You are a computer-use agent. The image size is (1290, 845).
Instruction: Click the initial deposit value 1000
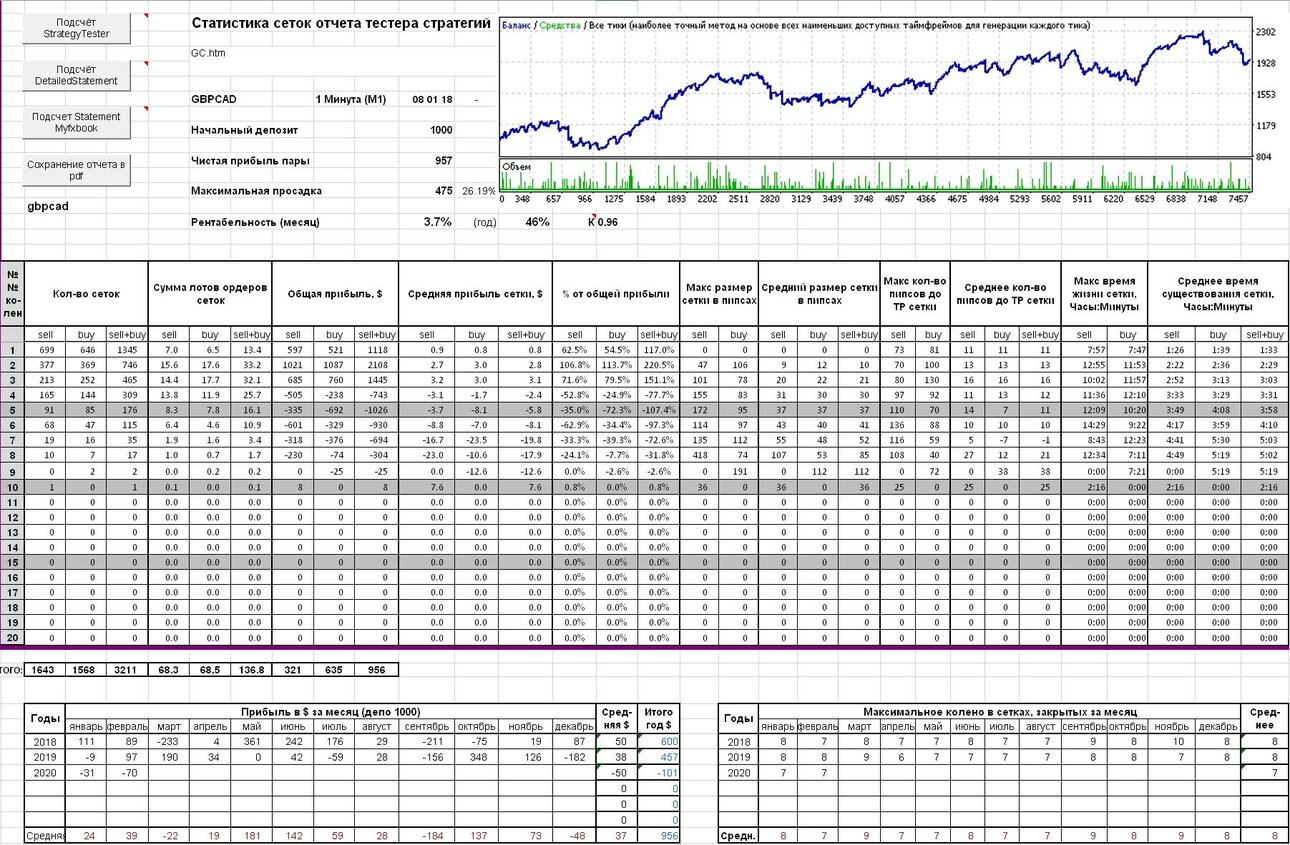click(441, 130)
